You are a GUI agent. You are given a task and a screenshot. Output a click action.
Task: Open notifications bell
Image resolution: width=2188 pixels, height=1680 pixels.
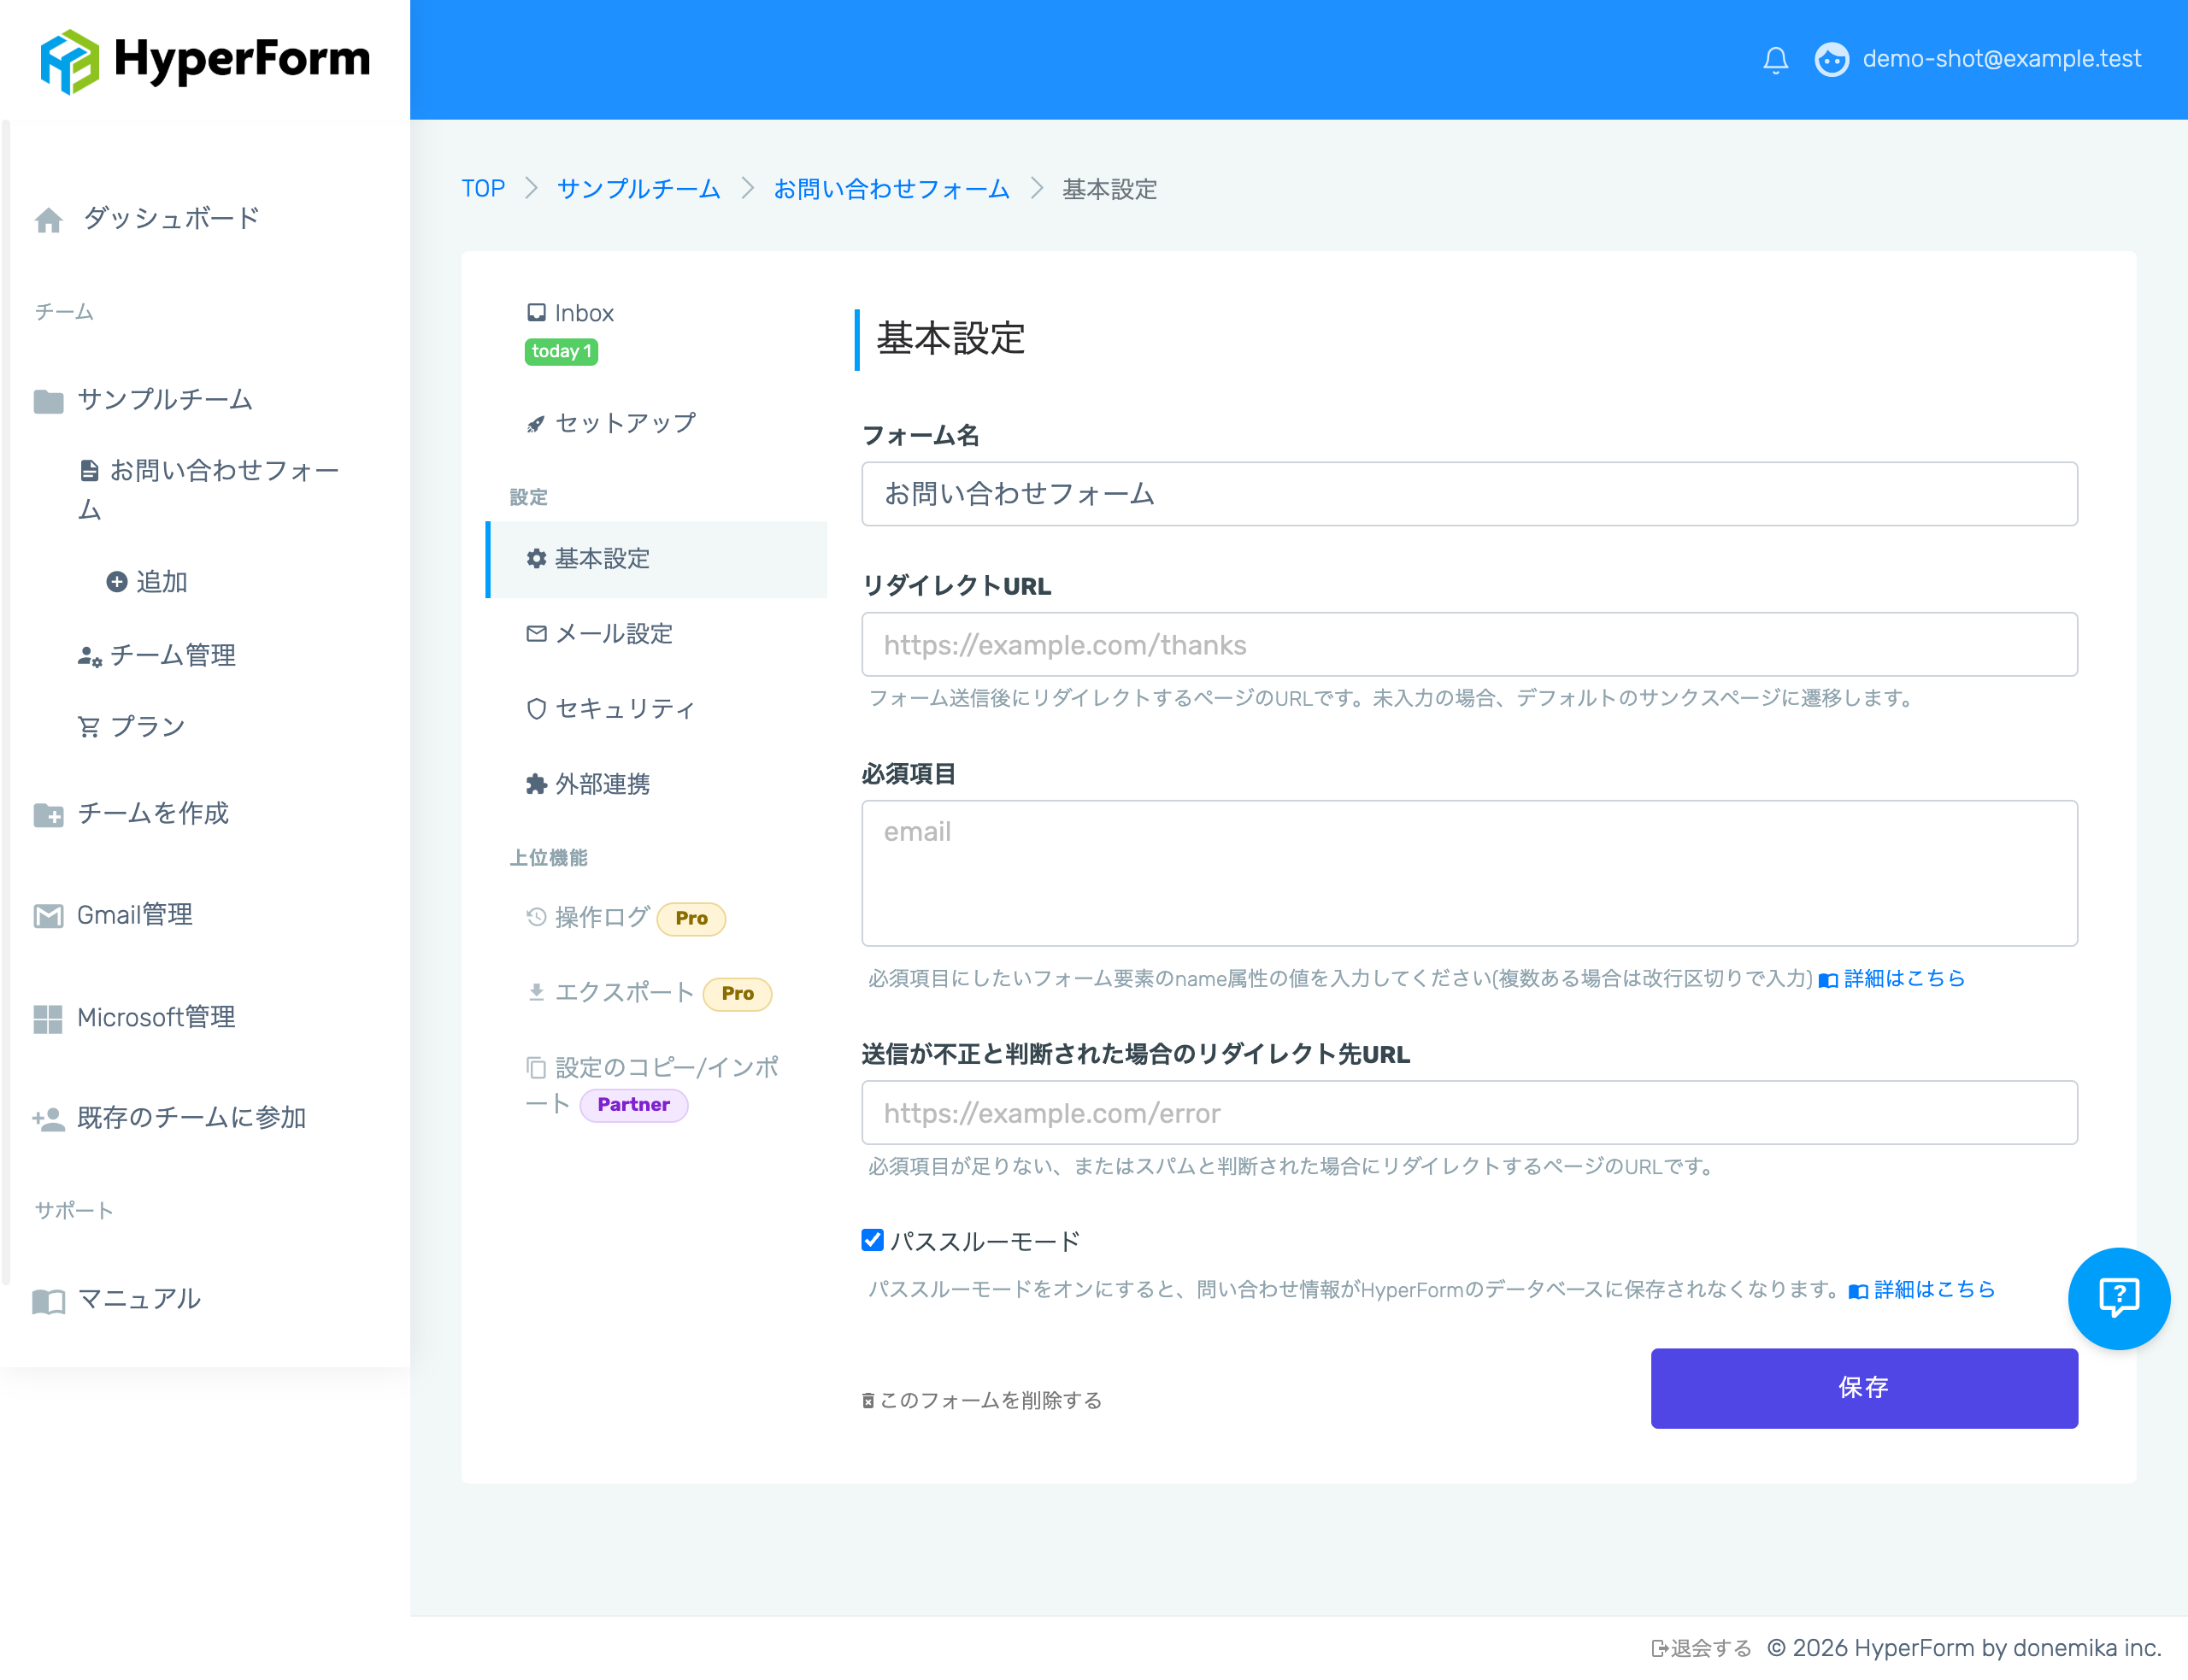(1775, 60)
